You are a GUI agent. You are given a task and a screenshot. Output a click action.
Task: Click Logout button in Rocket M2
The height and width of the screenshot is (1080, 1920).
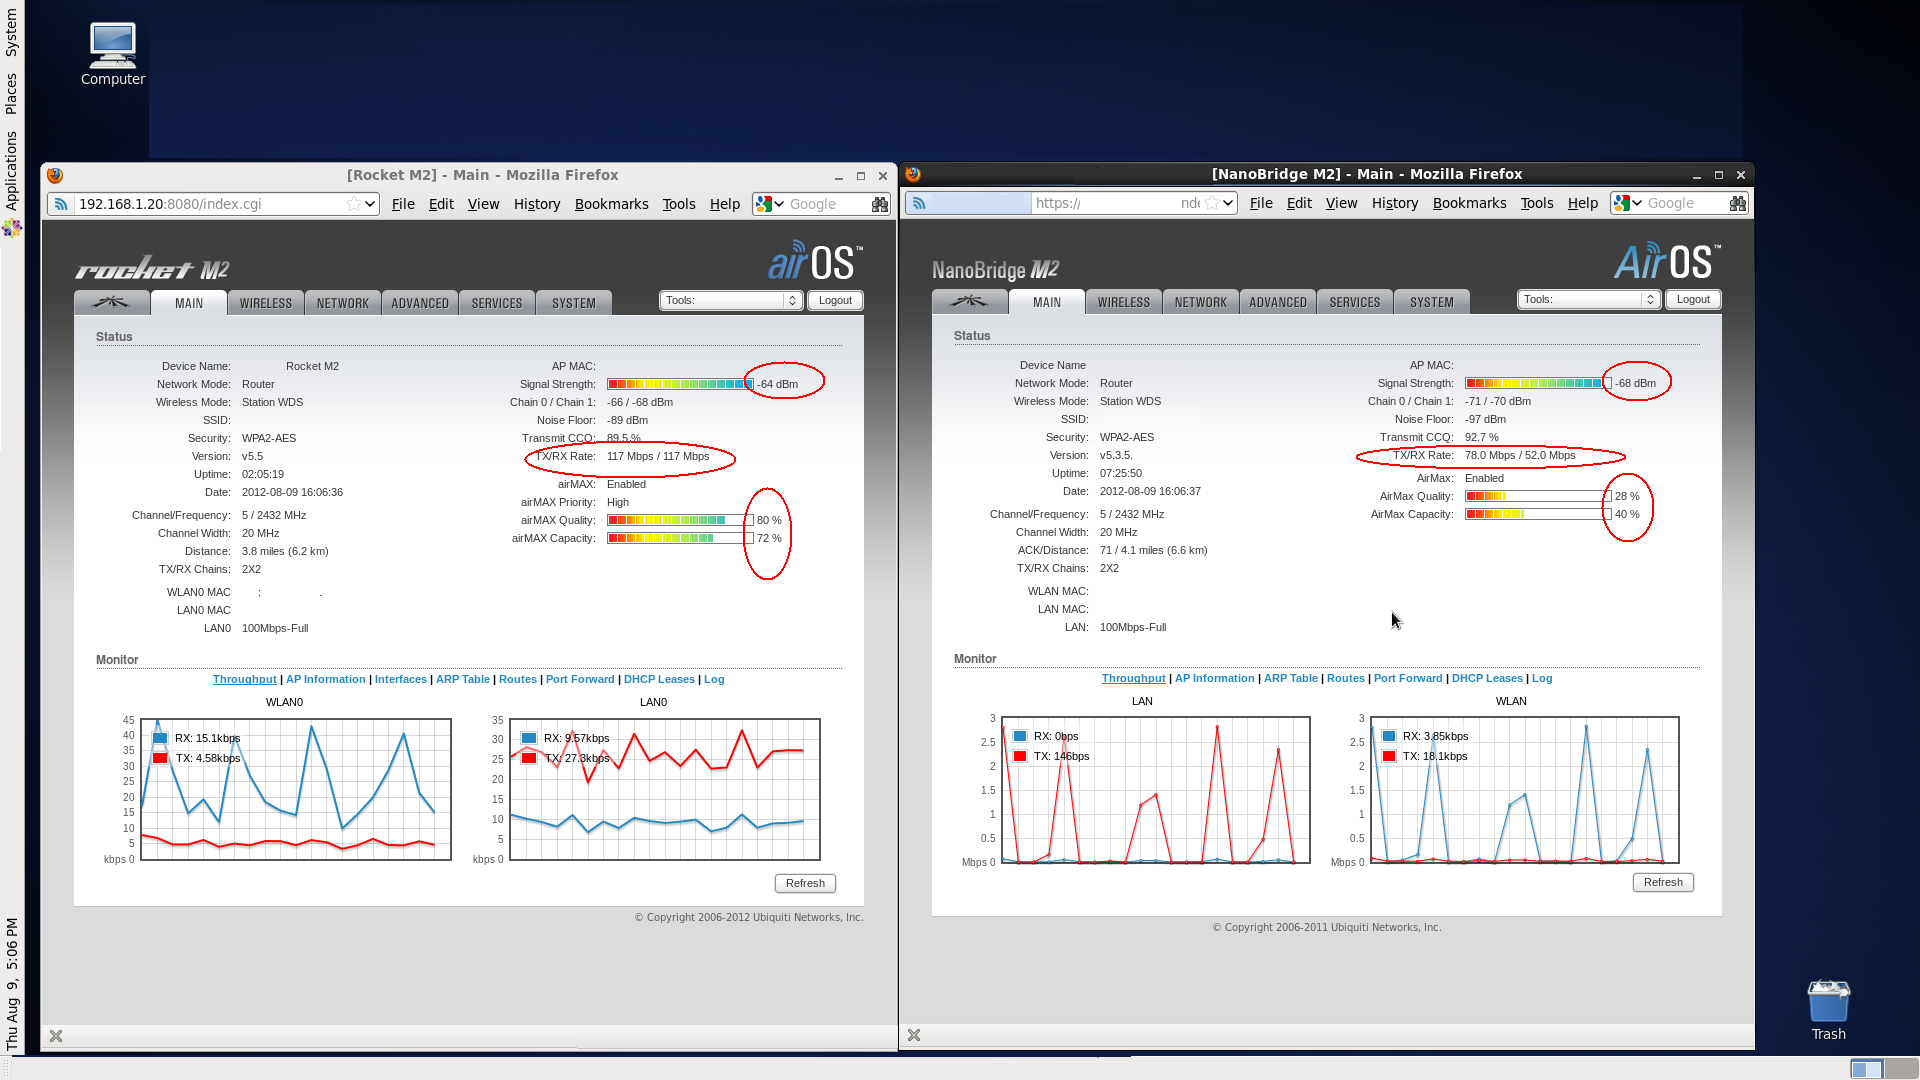(x=835, y=300)
